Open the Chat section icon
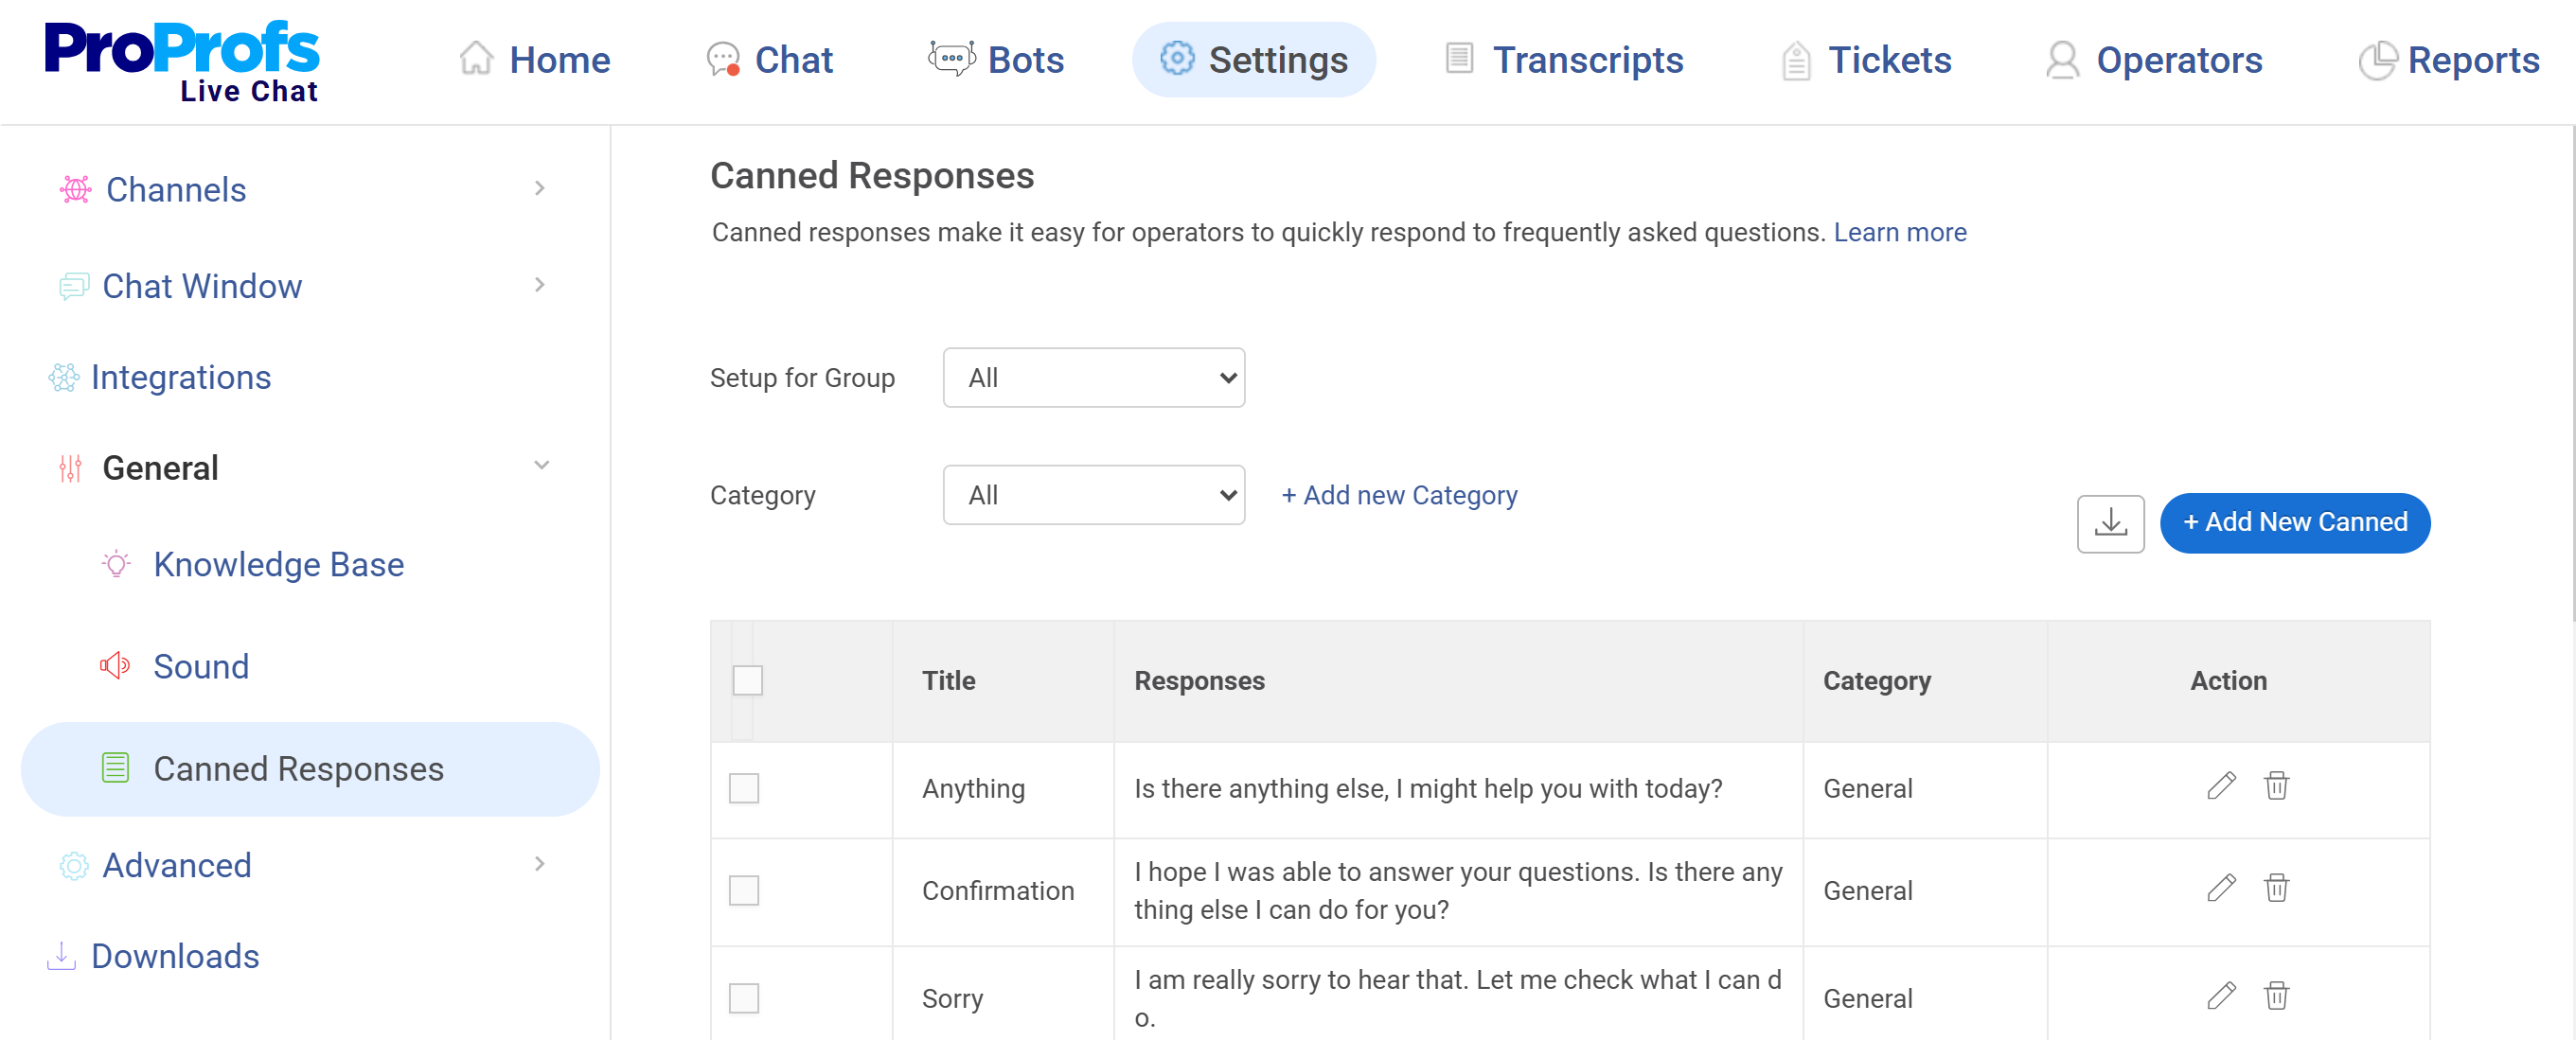The image size is (2576, 1040). pyautogui.click(x=723, y=59)
